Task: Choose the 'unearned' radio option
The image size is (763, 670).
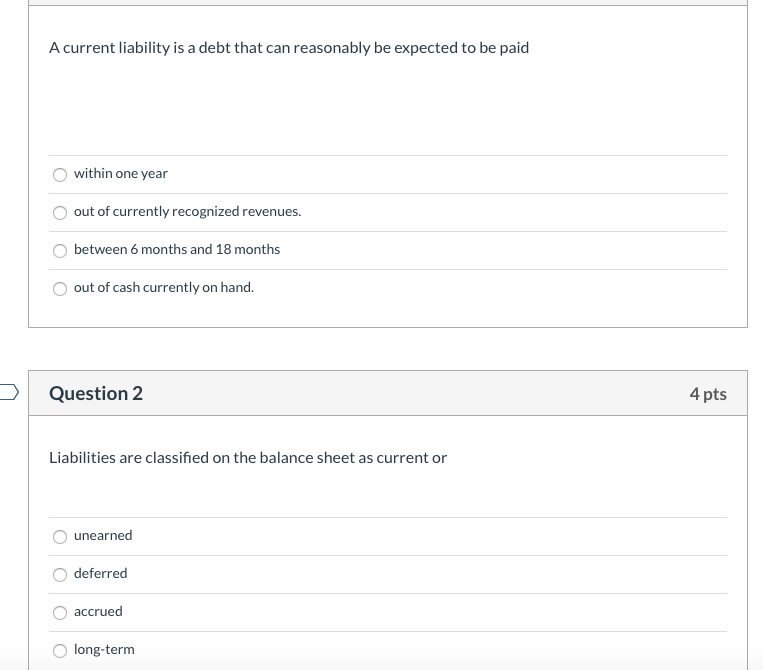Action: [60, 537]
